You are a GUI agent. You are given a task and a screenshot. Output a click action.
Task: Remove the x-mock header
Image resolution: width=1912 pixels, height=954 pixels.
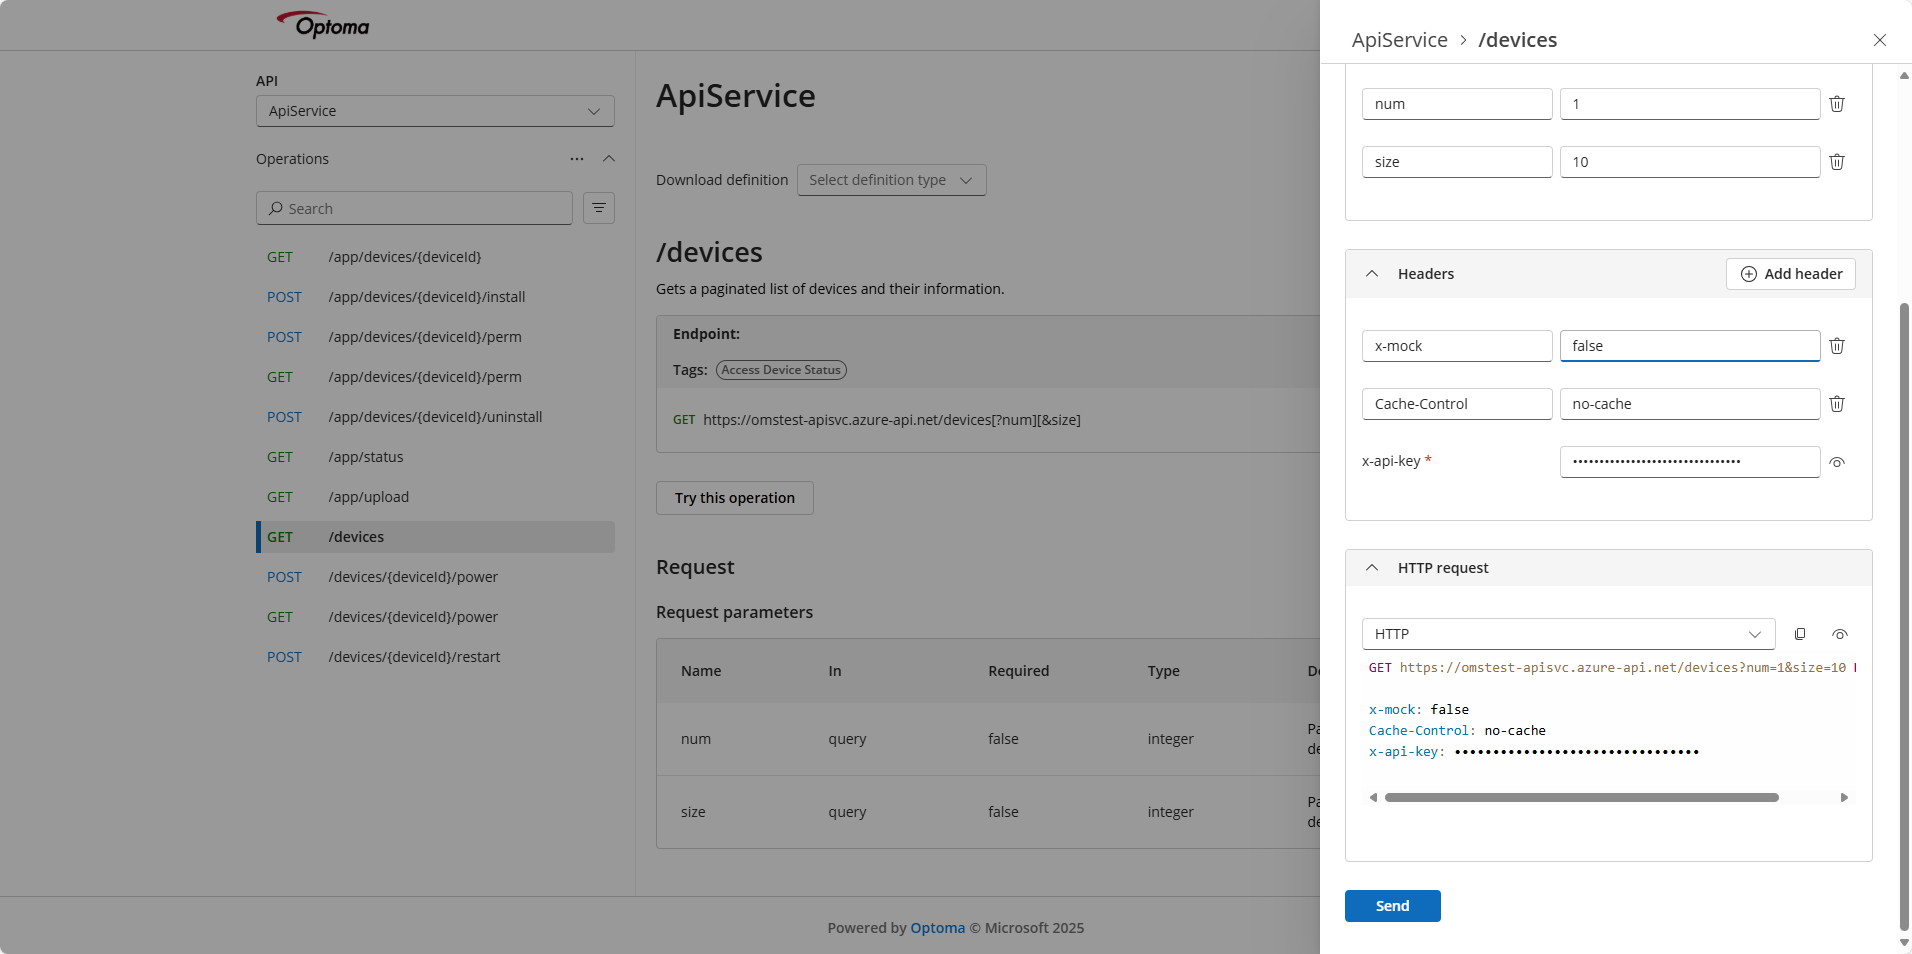[1836, 346]
